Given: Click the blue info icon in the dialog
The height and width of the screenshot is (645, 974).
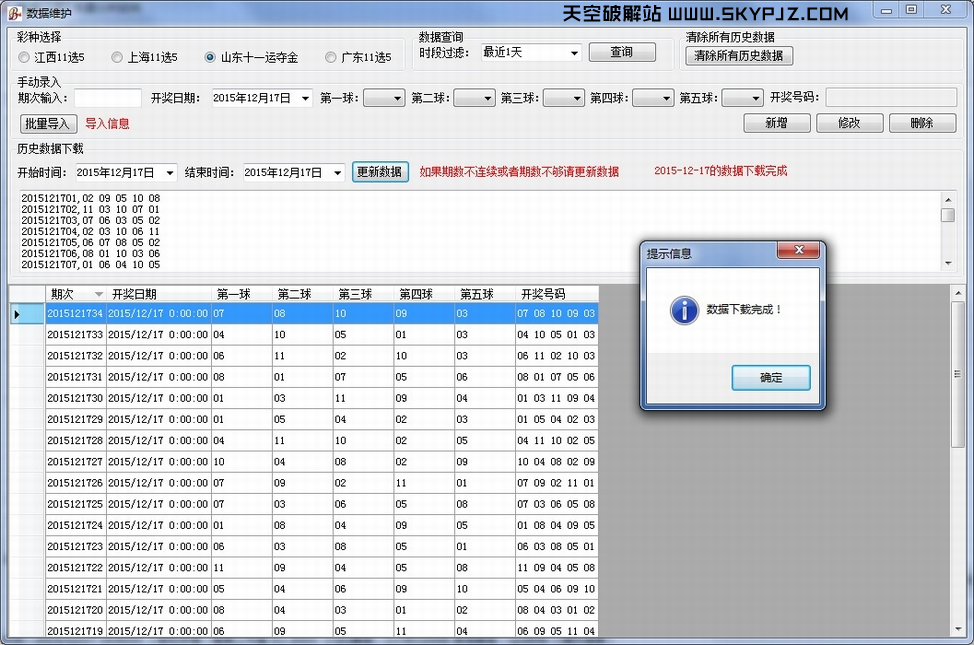Looking at the screenshot, I should pos(683,310).
